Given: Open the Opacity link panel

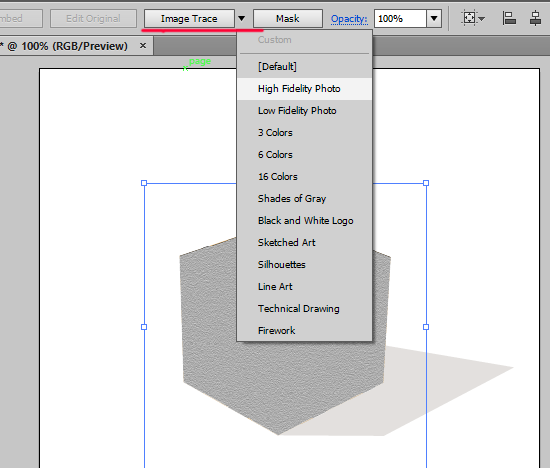Looking at the screenshot, I should pyautogui.click(x=349, y=19).
